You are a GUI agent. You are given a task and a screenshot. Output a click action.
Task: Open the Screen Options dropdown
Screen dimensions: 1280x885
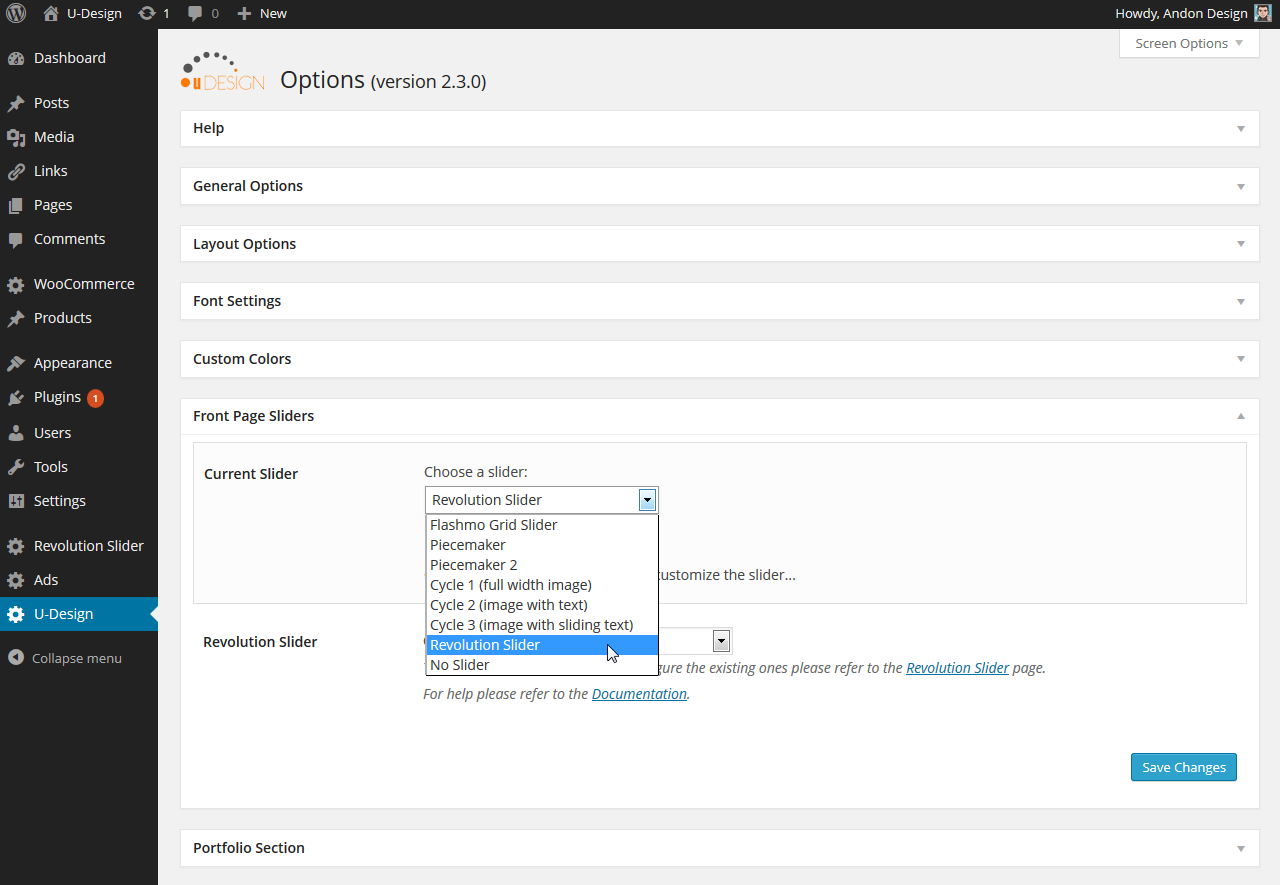point(1189,44)
